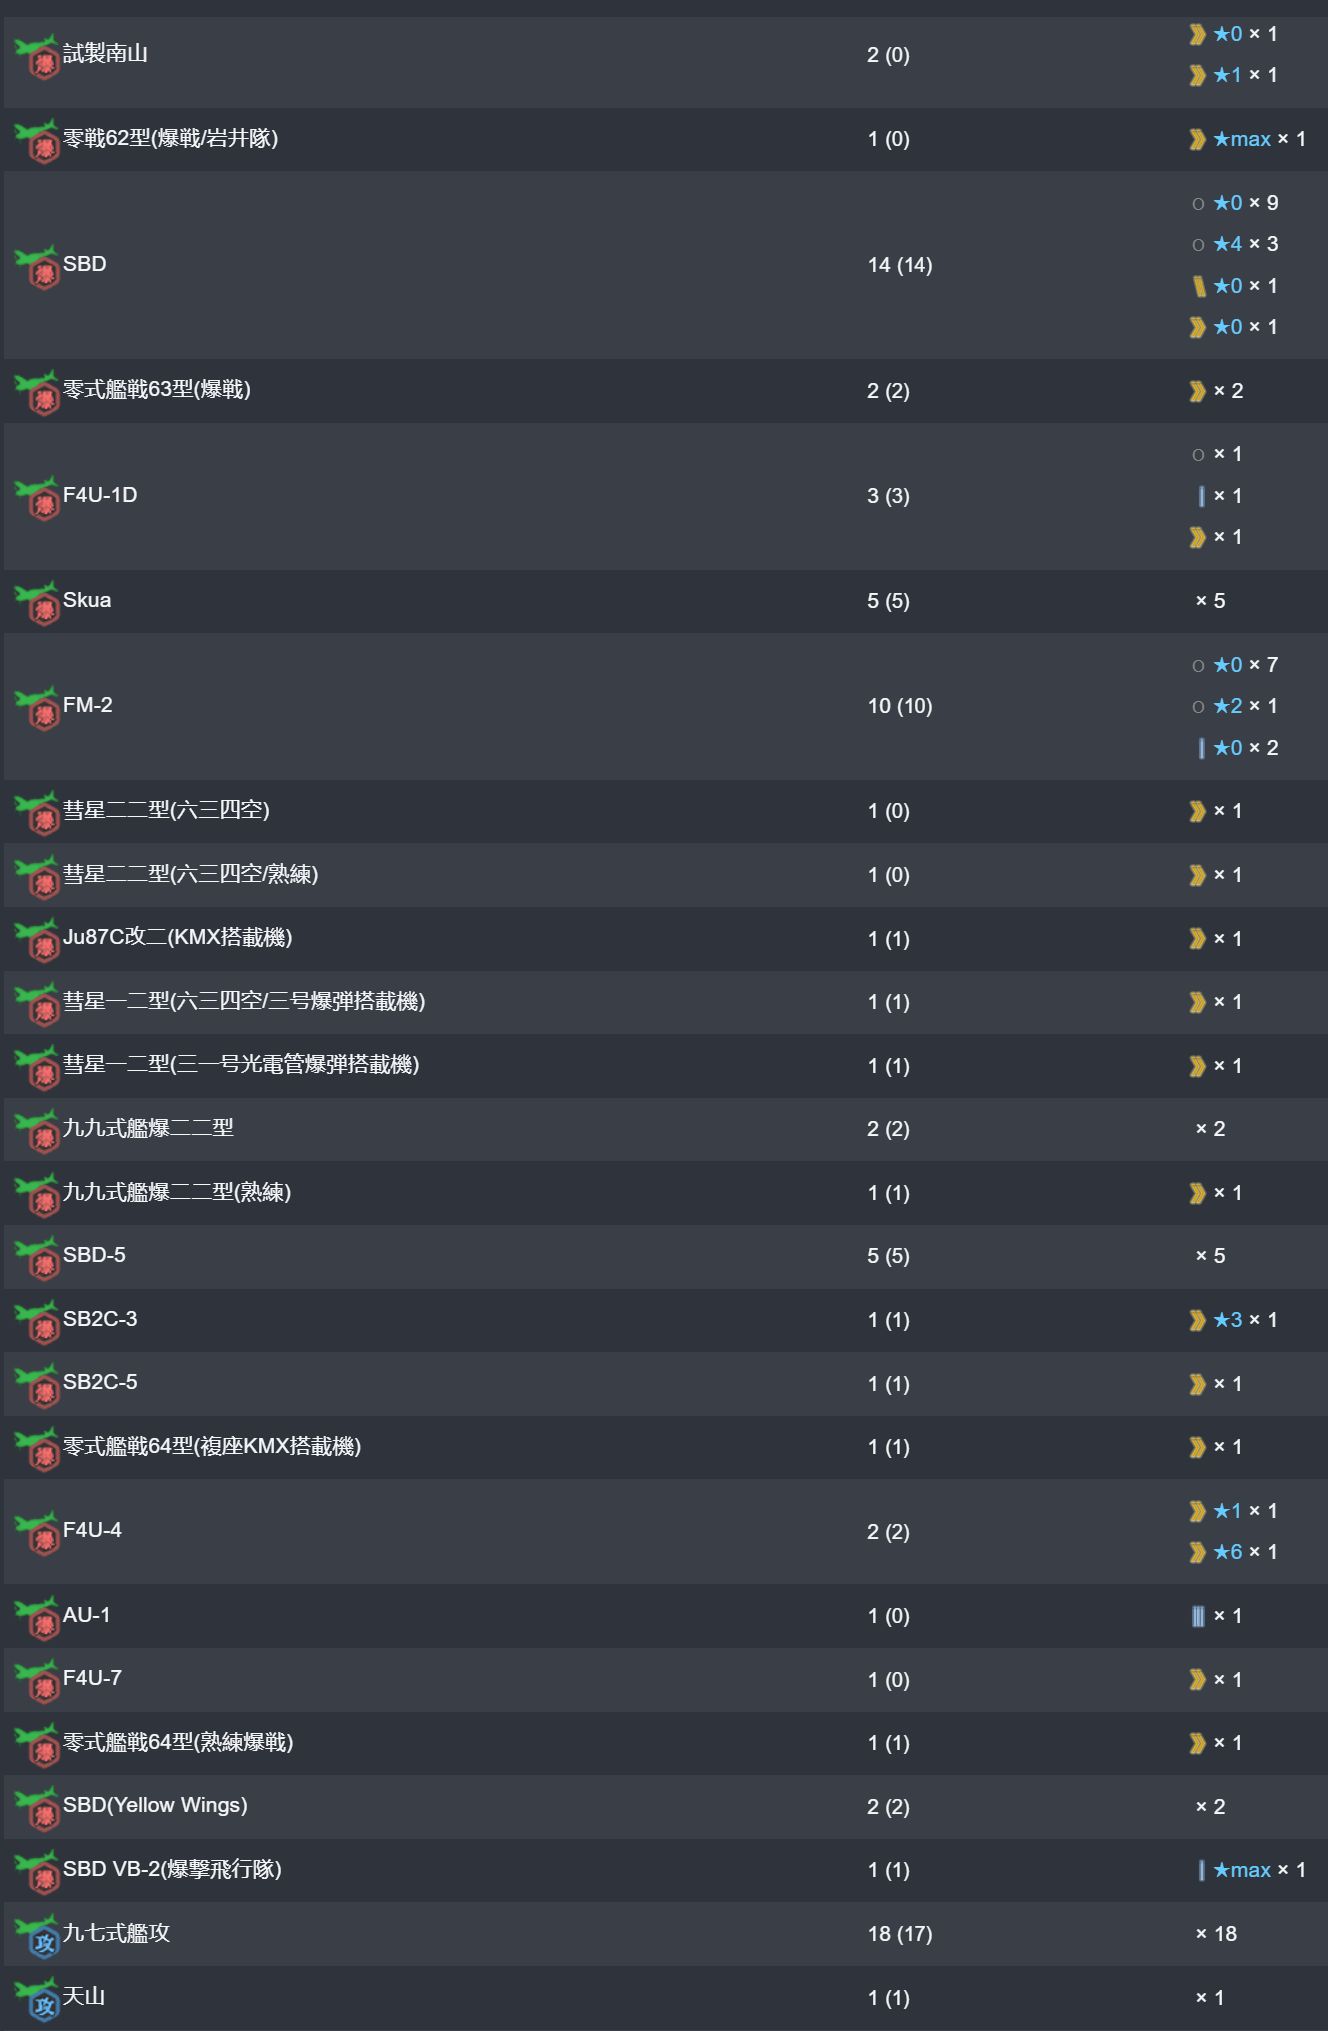This screenshot has width=1328, height=2031.
Task: Click the bomber icon beside F4U-1D
Action: pyautogui.click(x=38, y=498)
